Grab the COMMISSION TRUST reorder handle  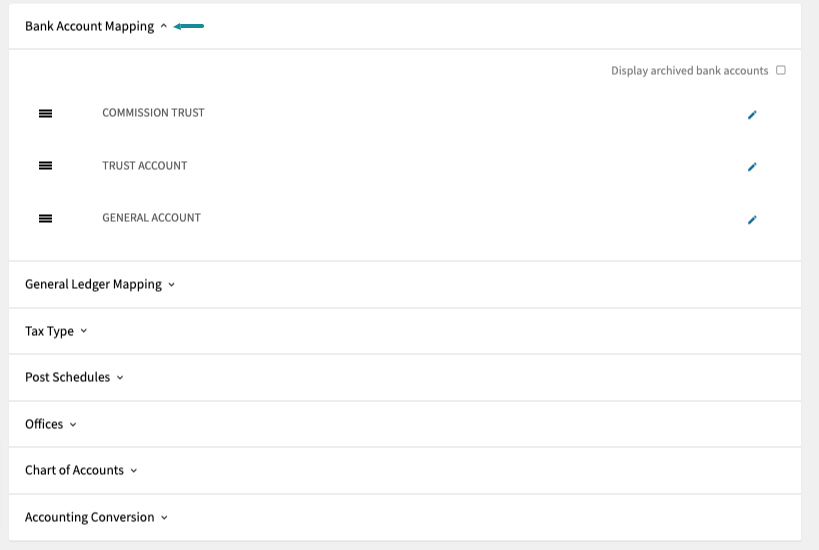(x=45, y=113)
